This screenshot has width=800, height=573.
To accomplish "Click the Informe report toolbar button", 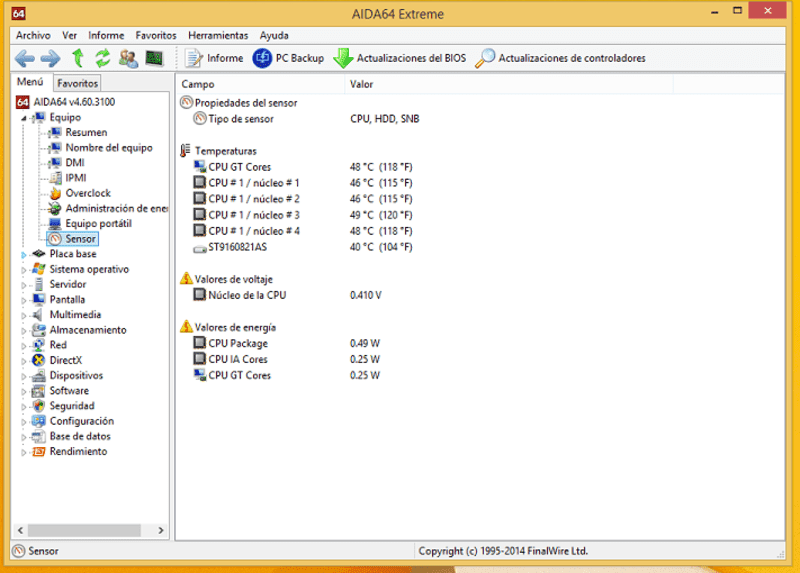I will click(x=214, y=58).
